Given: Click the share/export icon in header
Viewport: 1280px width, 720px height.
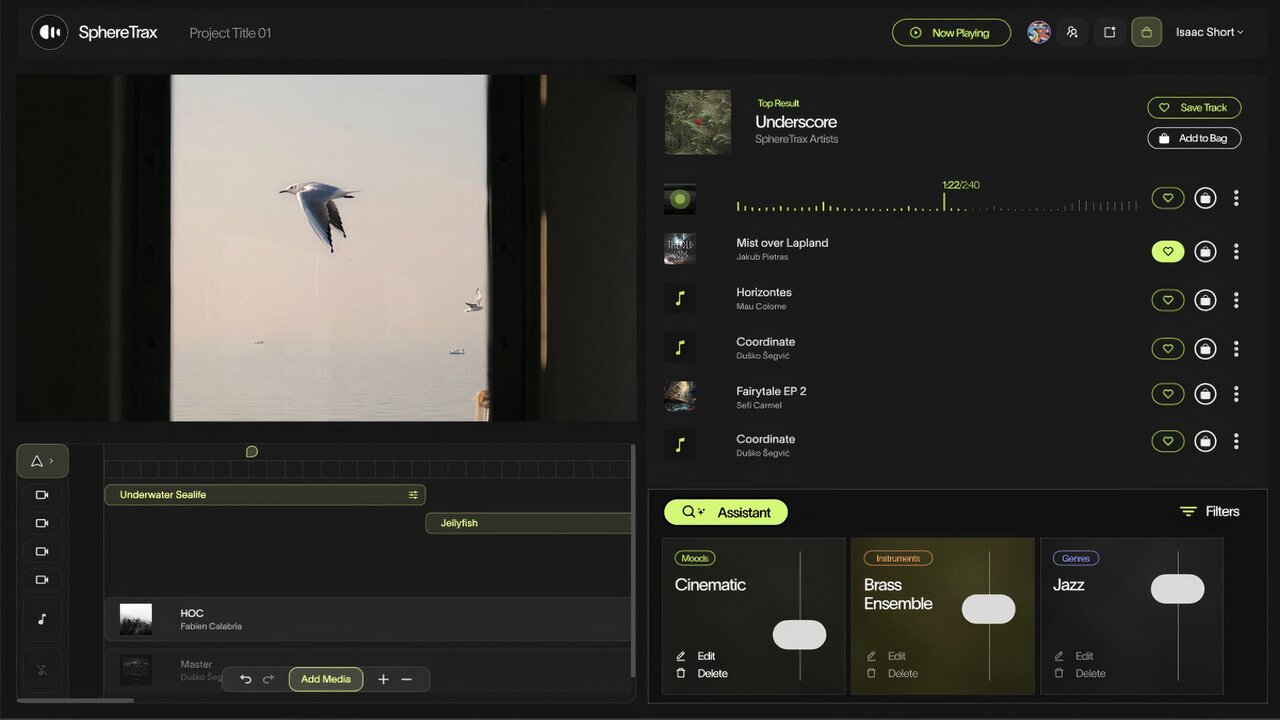Looking at the screenshot, I should click(1109, 32).
